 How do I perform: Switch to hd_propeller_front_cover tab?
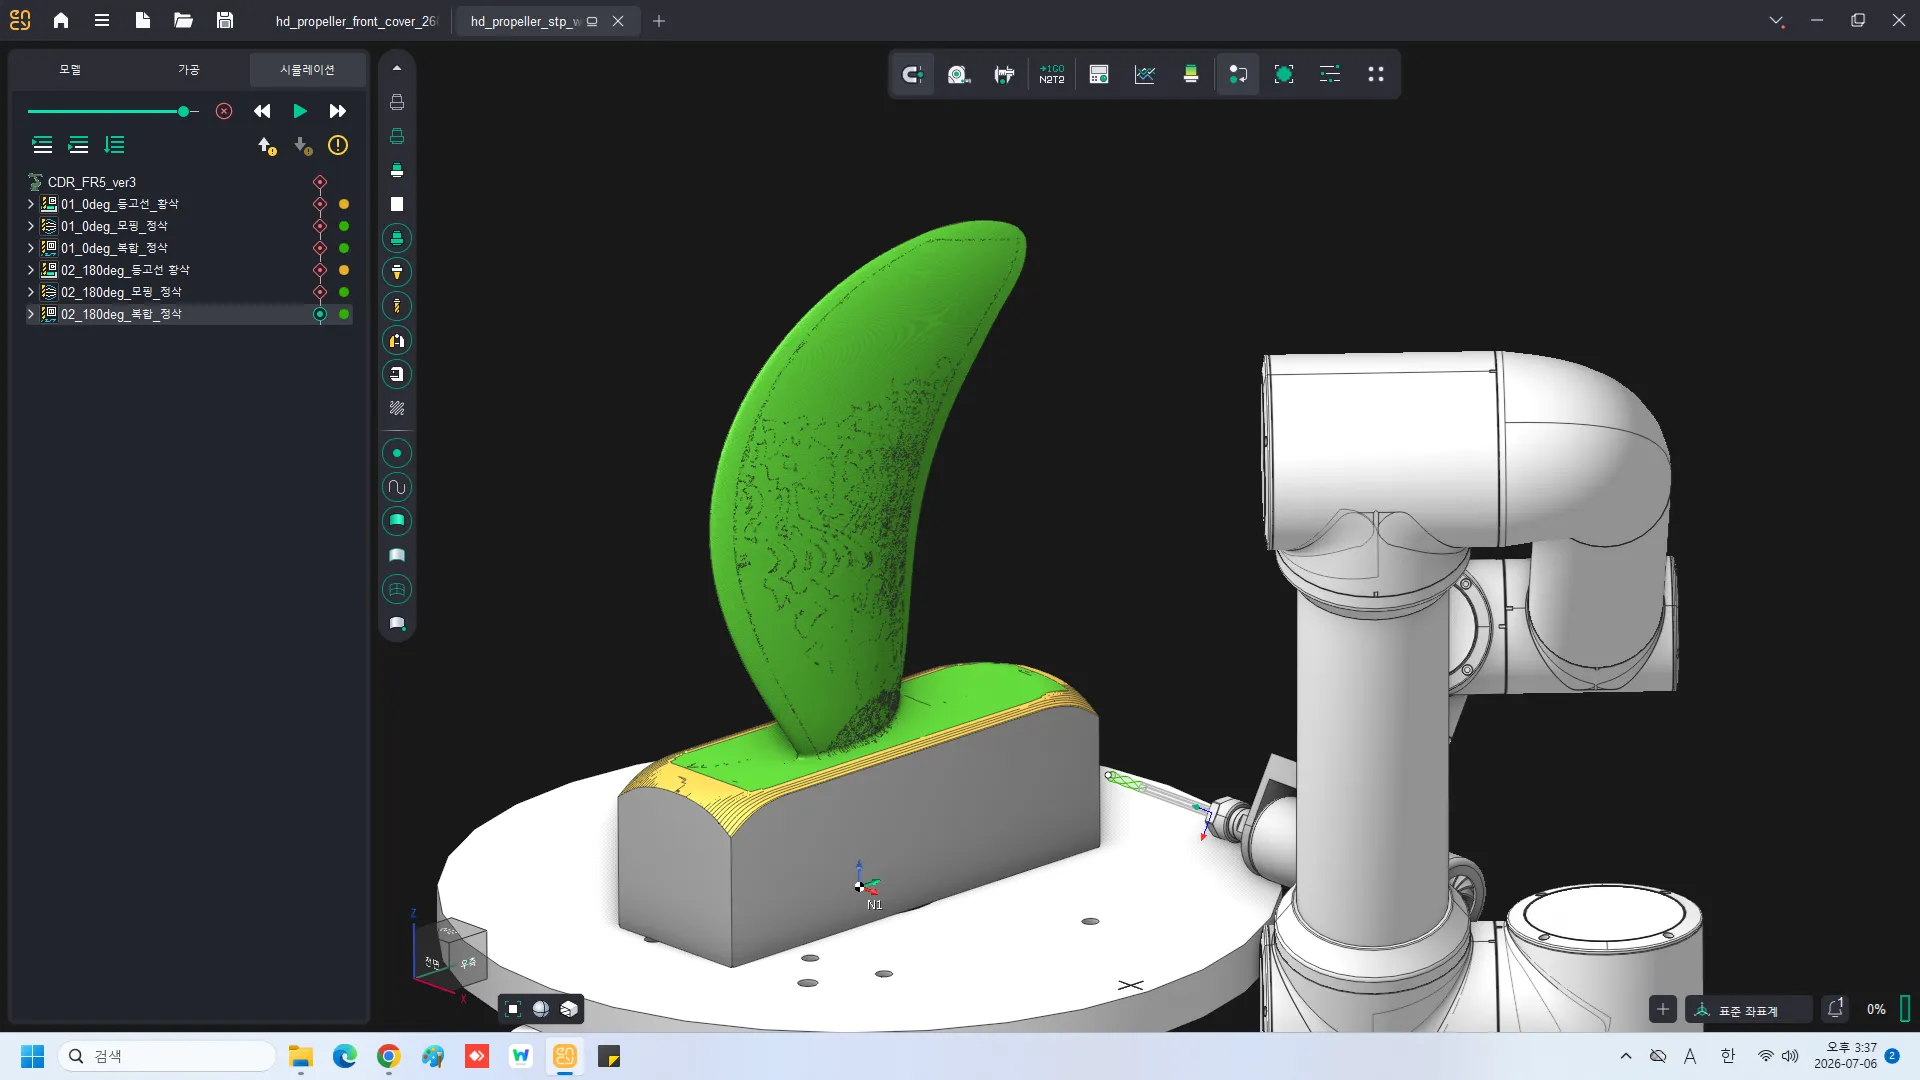click(356, 21)
